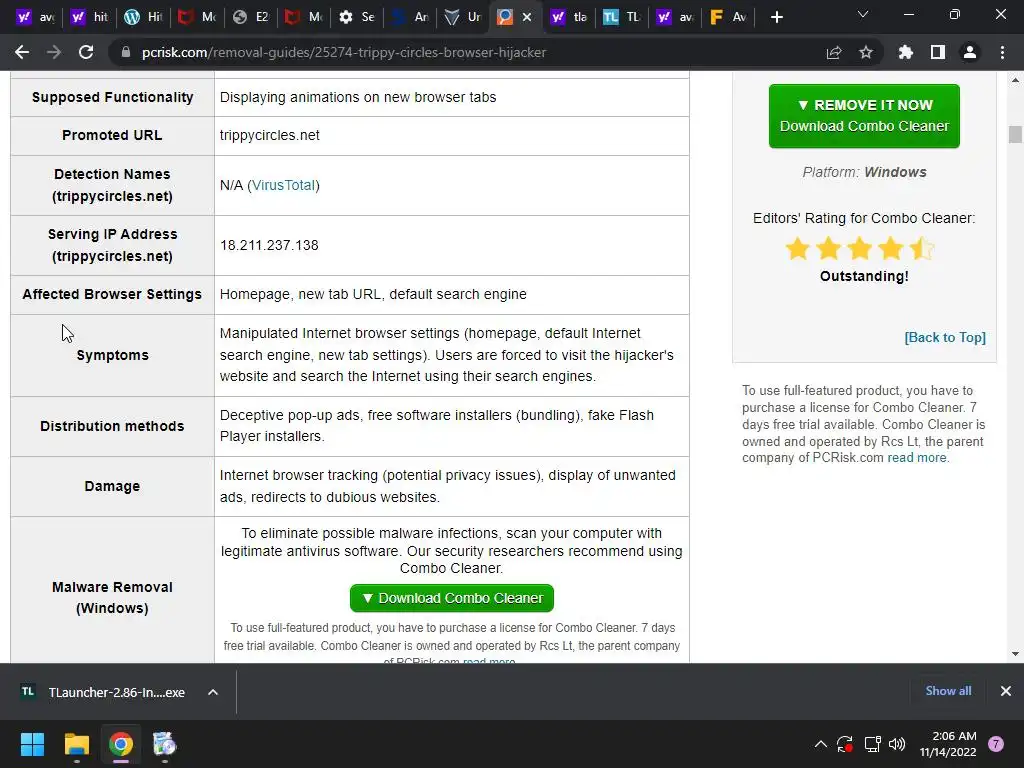The height and width of the screenshot is (768, 1024).
Task: Open the network tray icon
Action: [872, 744]
